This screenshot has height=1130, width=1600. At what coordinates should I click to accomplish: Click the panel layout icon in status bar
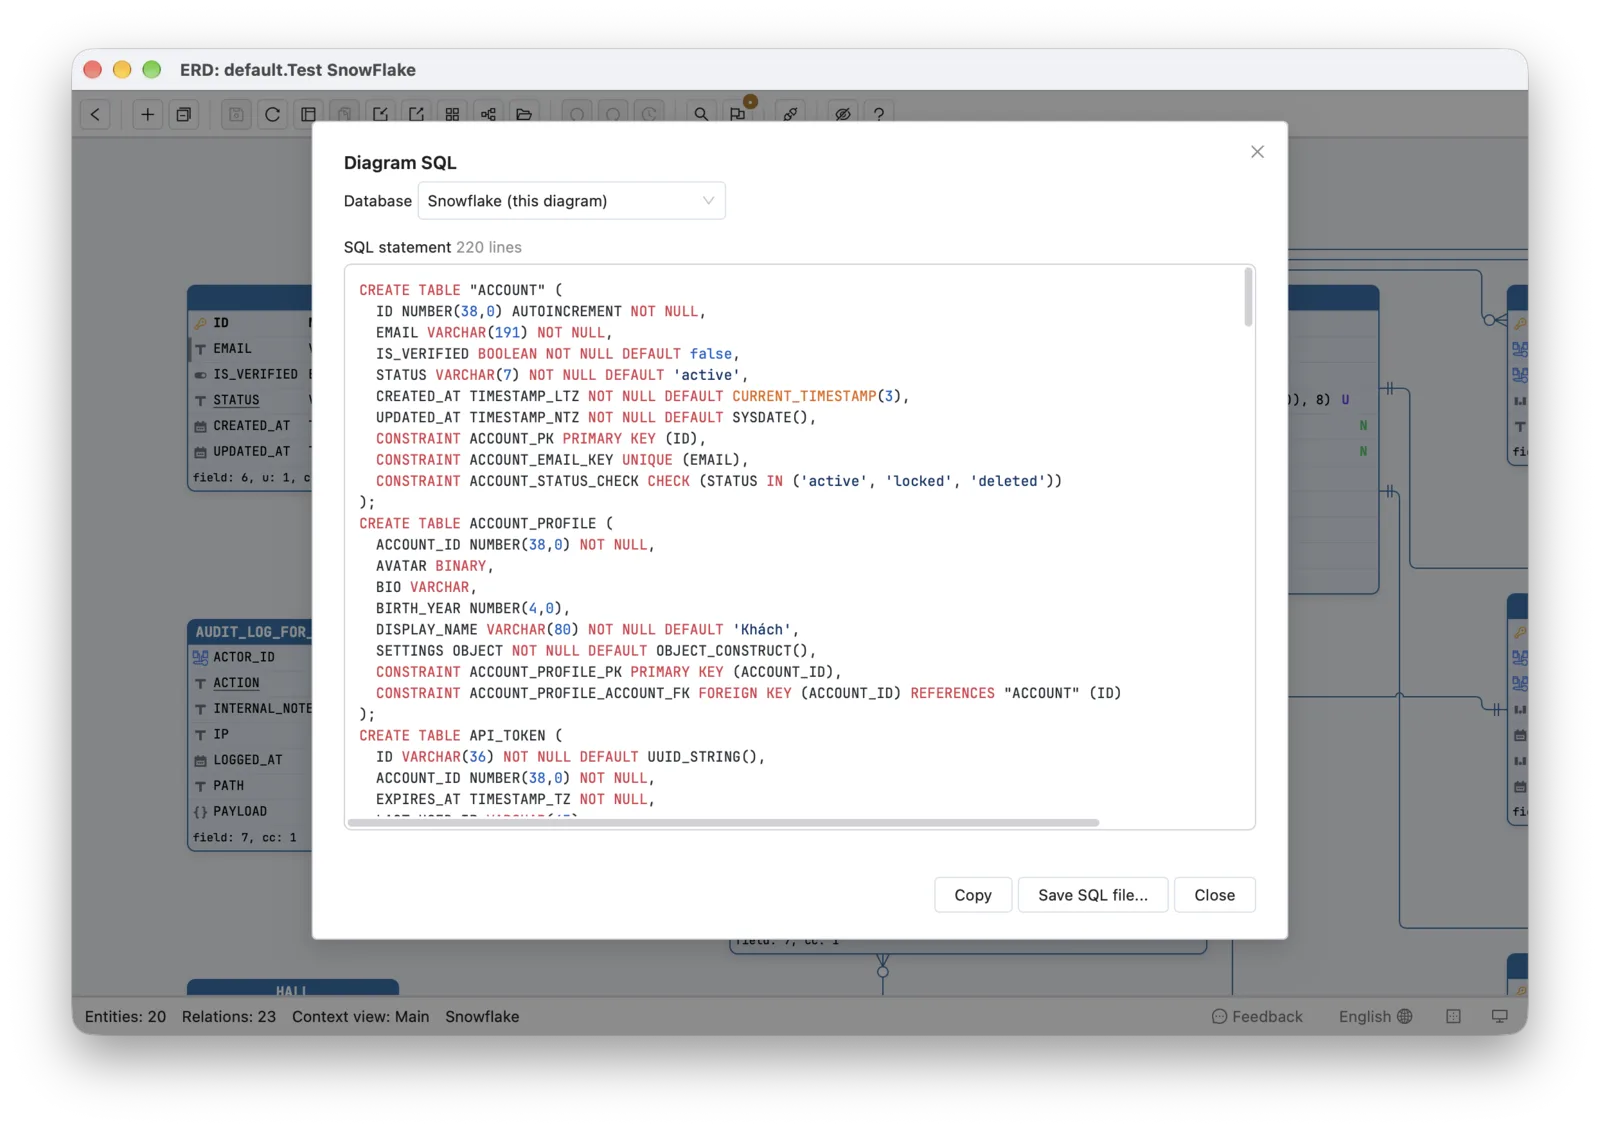1453,1016
